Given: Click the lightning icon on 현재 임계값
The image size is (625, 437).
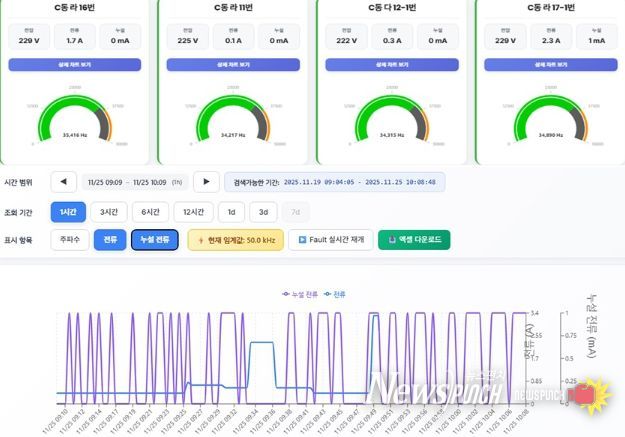Looking at the screenshot, I should tap(201, 240).
